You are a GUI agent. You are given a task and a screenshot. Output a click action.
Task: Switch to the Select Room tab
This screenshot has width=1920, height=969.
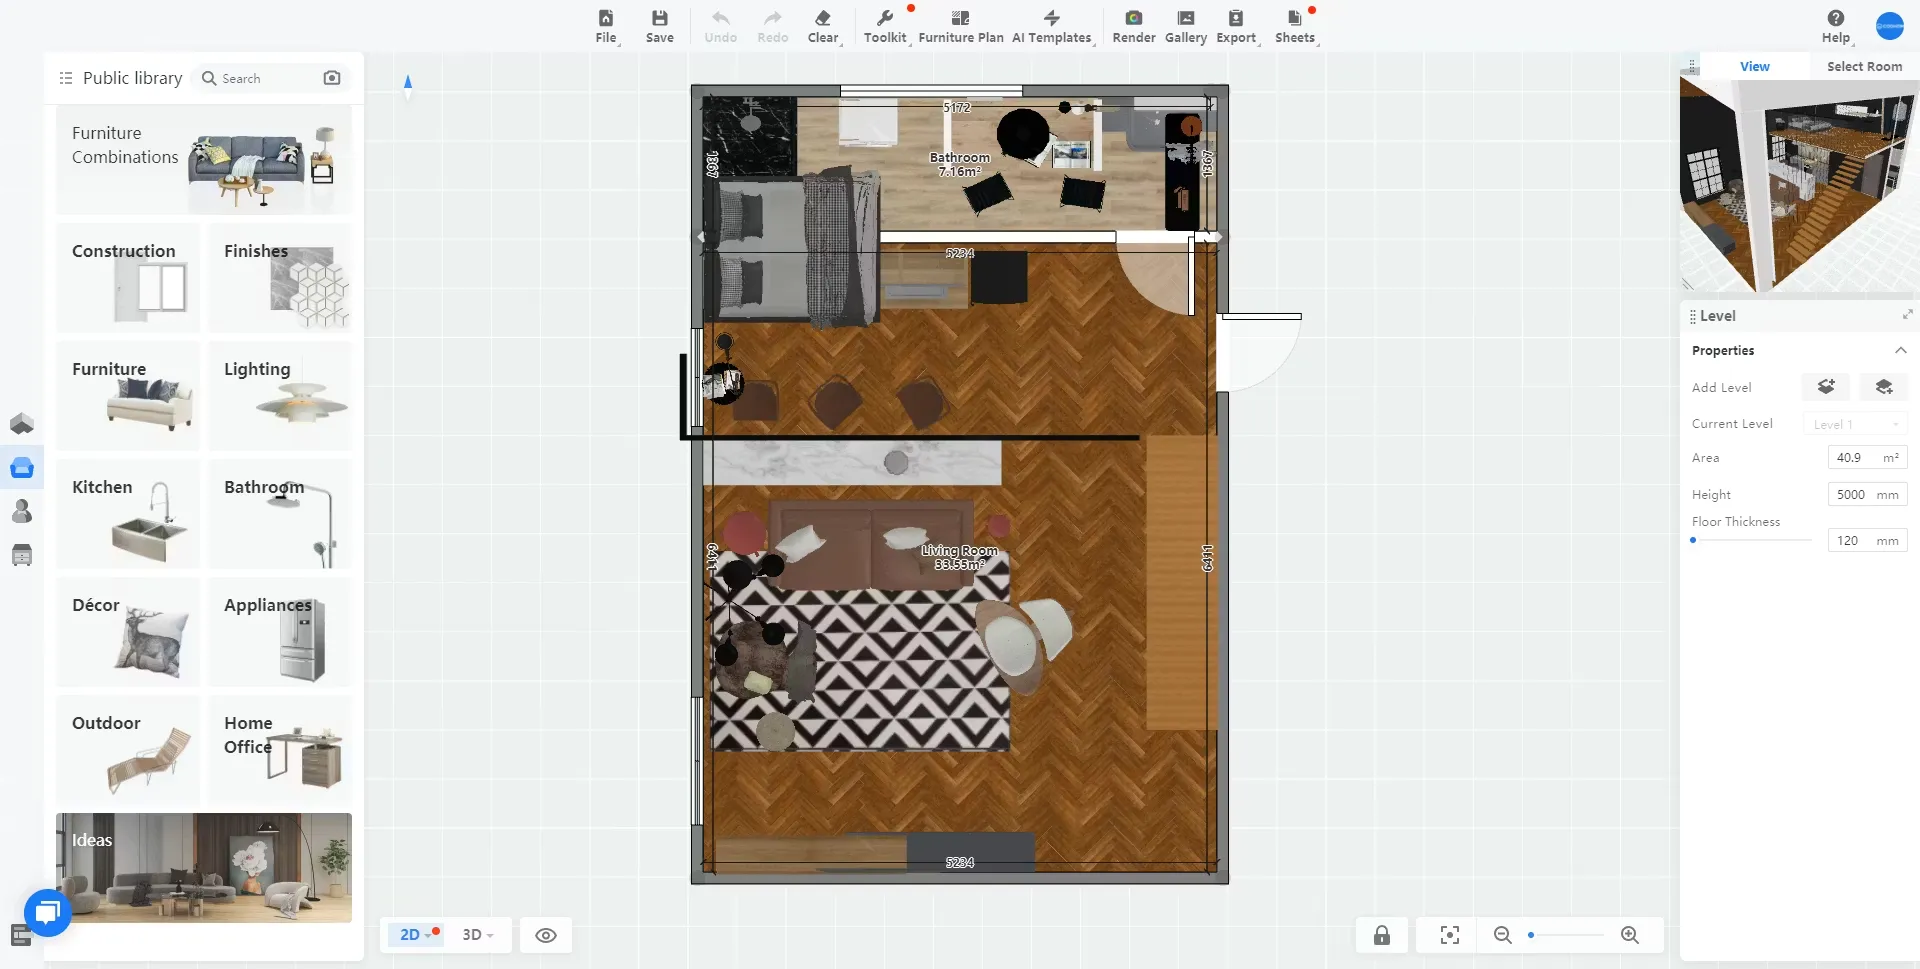coord(1864,66)
